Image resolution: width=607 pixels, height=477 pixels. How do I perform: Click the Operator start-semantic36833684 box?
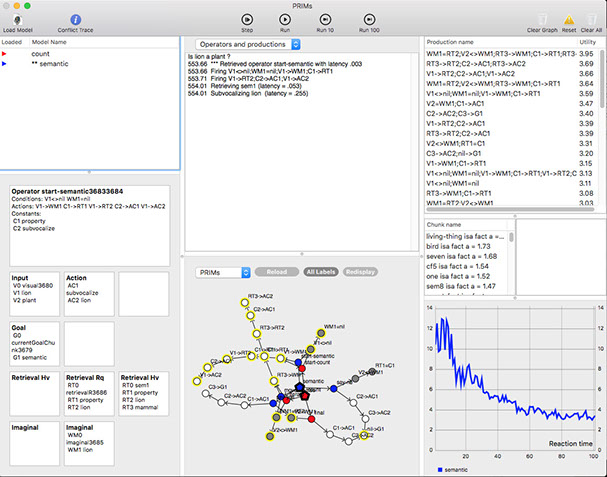(89, 226)
